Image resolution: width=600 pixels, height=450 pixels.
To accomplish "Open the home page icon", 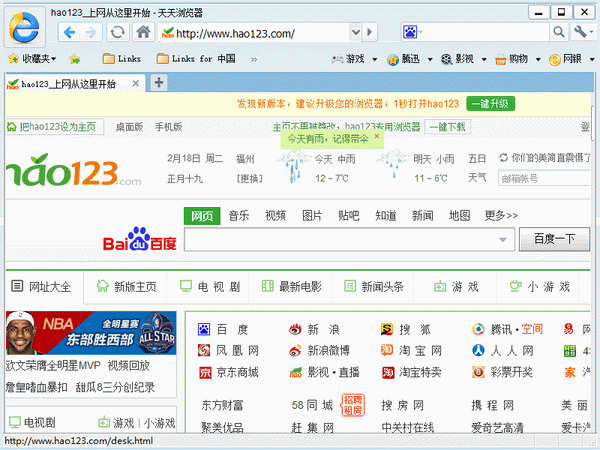I will coord(143,32).
